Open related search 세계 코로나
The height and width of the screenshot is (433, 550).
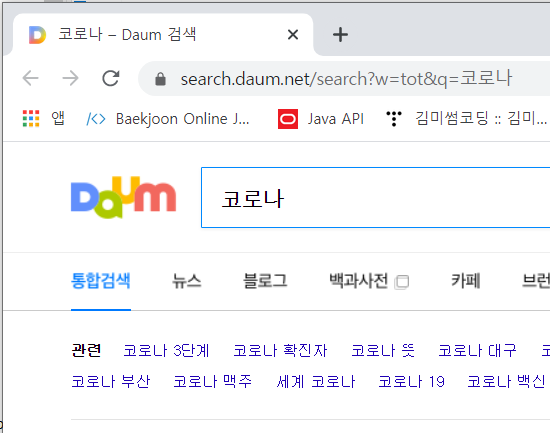point(316,381)
